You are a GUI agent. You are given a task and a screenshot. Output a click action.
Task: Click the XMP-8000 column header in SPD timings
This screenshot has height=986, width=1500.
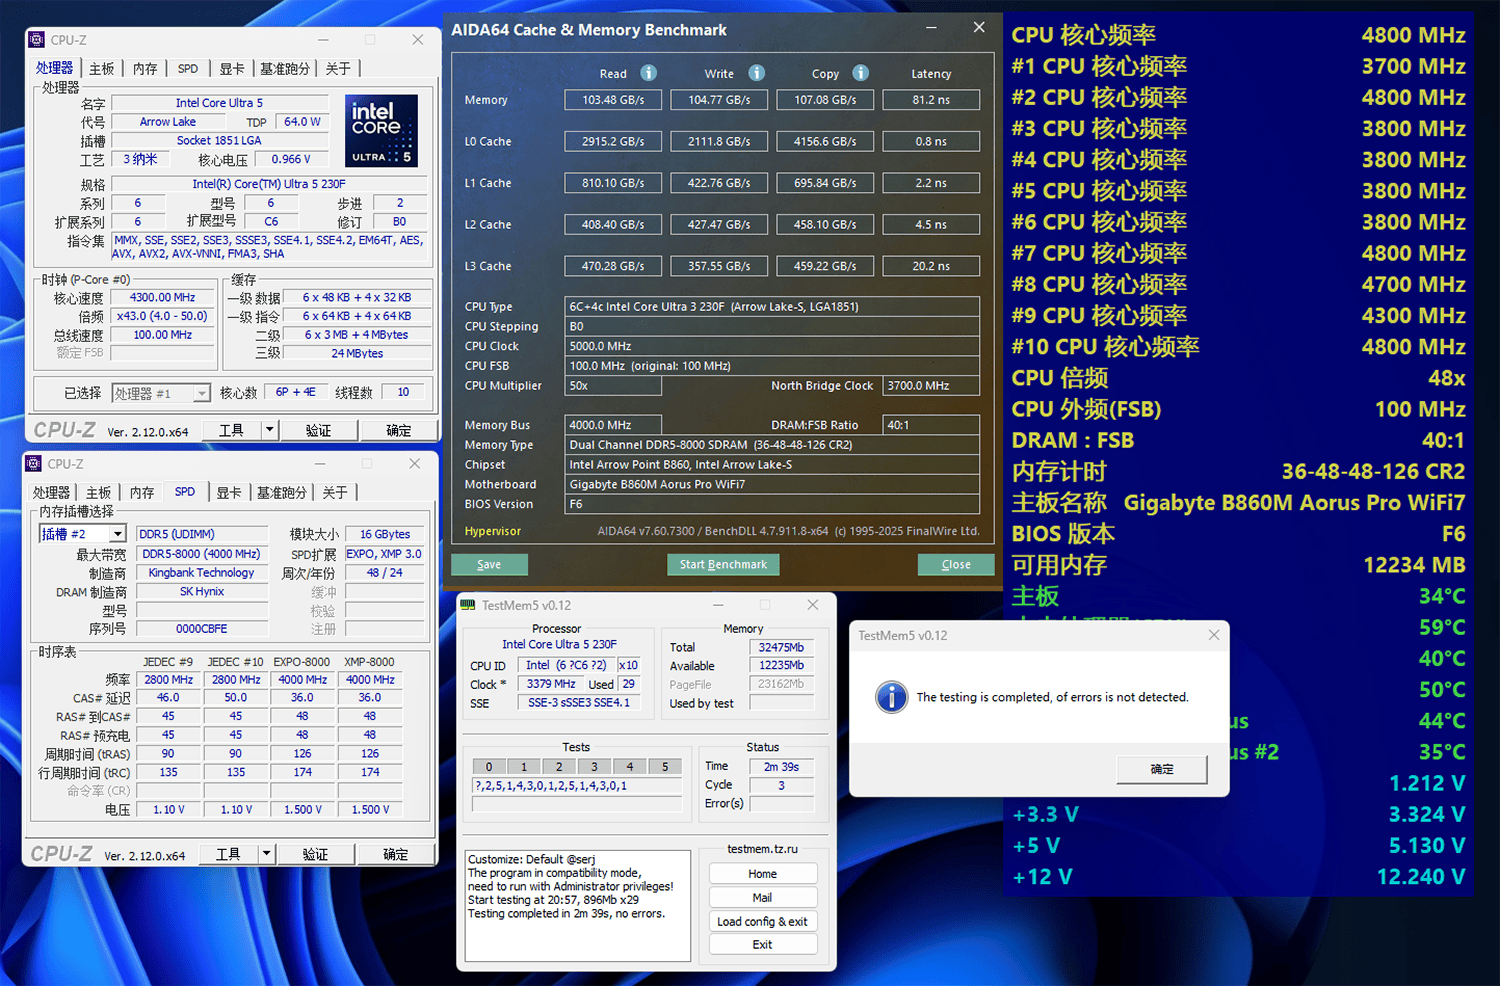(x=369, y=662)
